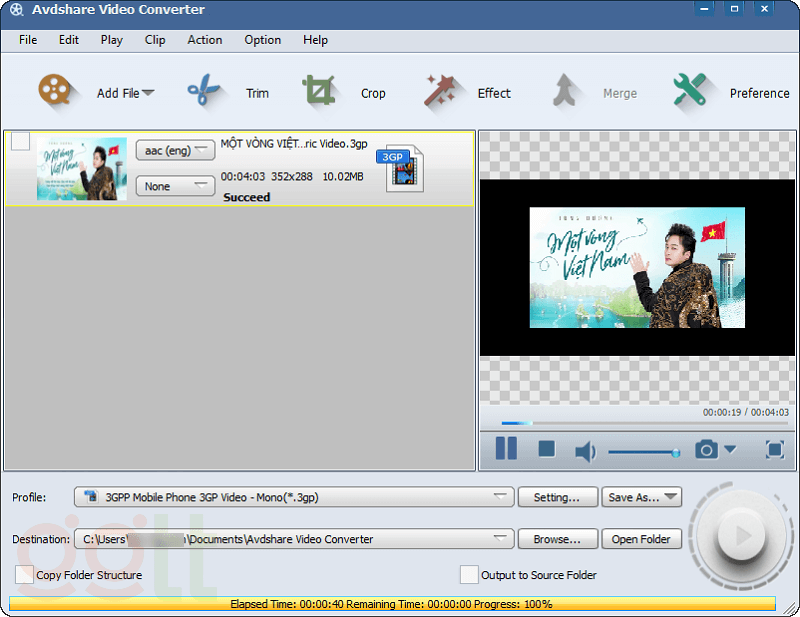Expand the aac (eng) audio track dropdown
Image resolution: width=800 pixels, height=617 pixels.
pos(175,150)
